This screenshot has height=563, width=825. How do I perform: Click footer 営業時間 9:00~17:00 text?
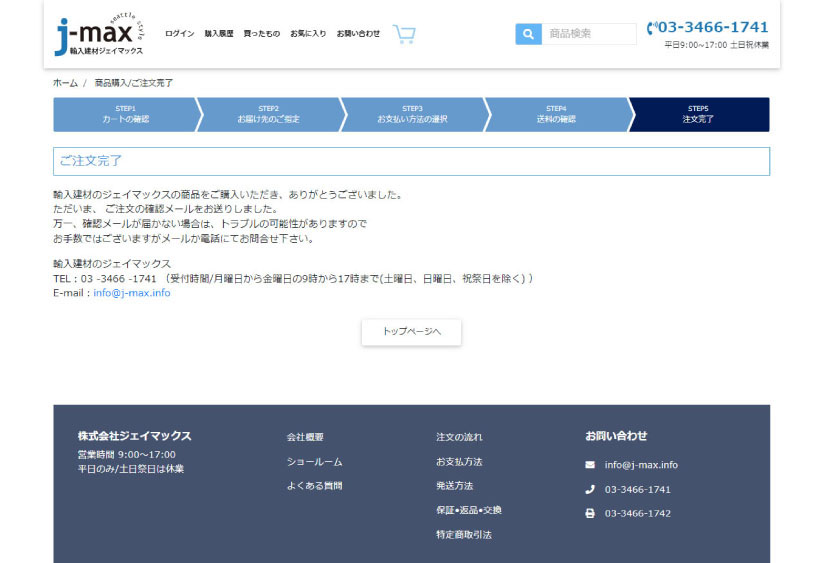pyautogui.click(x=127, y=455)
